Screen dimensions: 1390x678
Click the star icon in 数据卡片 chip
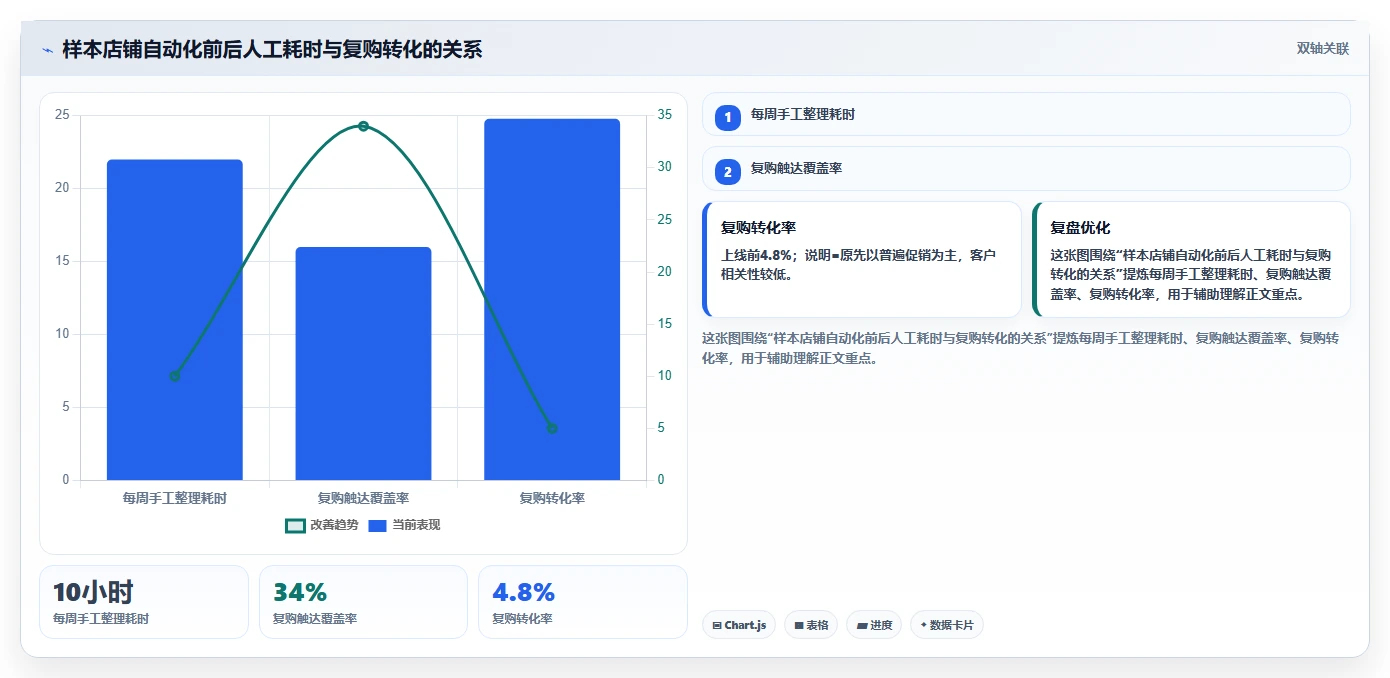pyautogui.click(x=923, y=625)
